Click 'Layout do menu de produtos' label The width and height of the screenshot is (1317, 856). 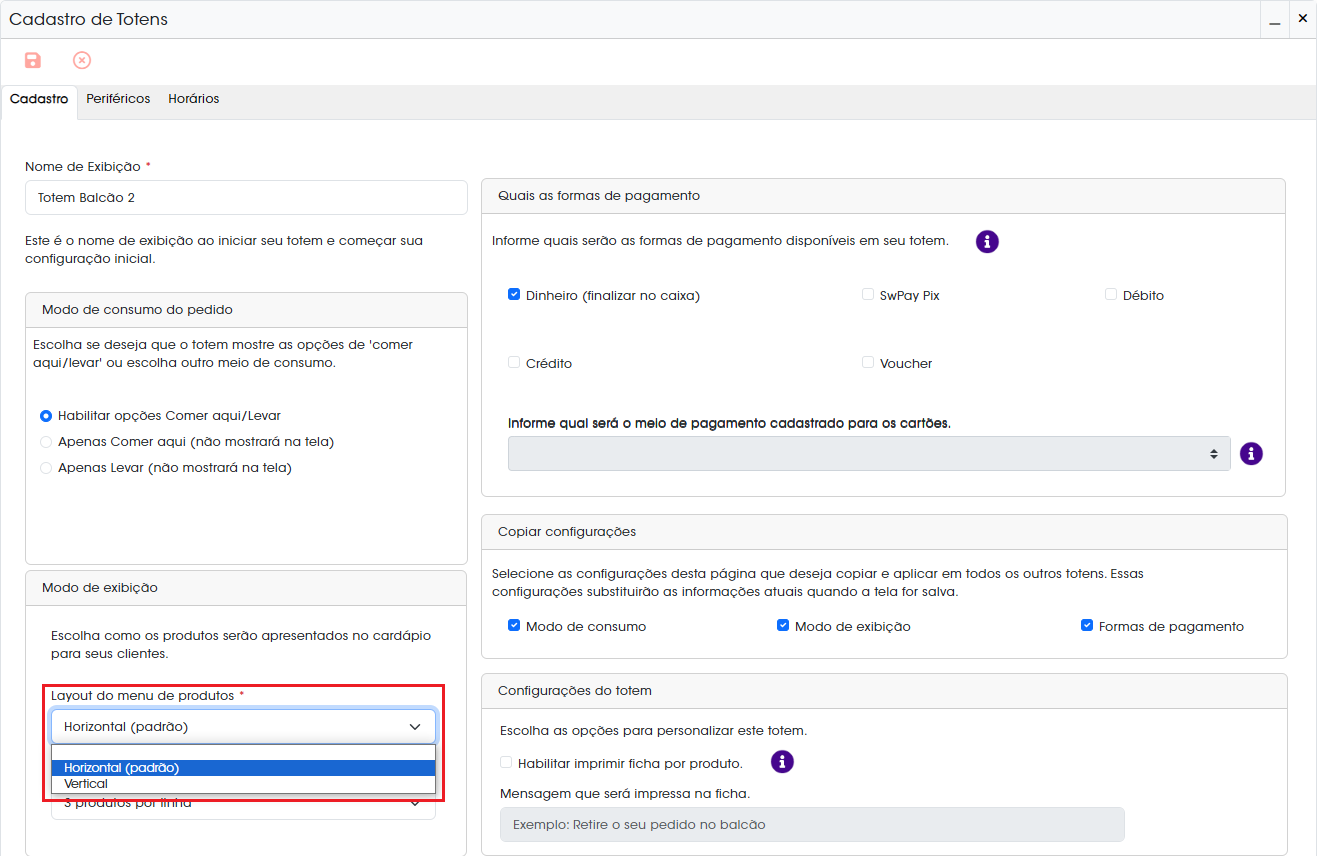click(143, 695)
